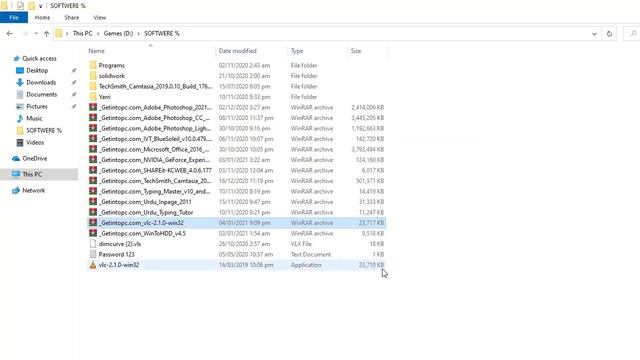
Task: Click file name _Getintopc.com_WinToHDD_v4.5
Action: (x=142, y=233)
